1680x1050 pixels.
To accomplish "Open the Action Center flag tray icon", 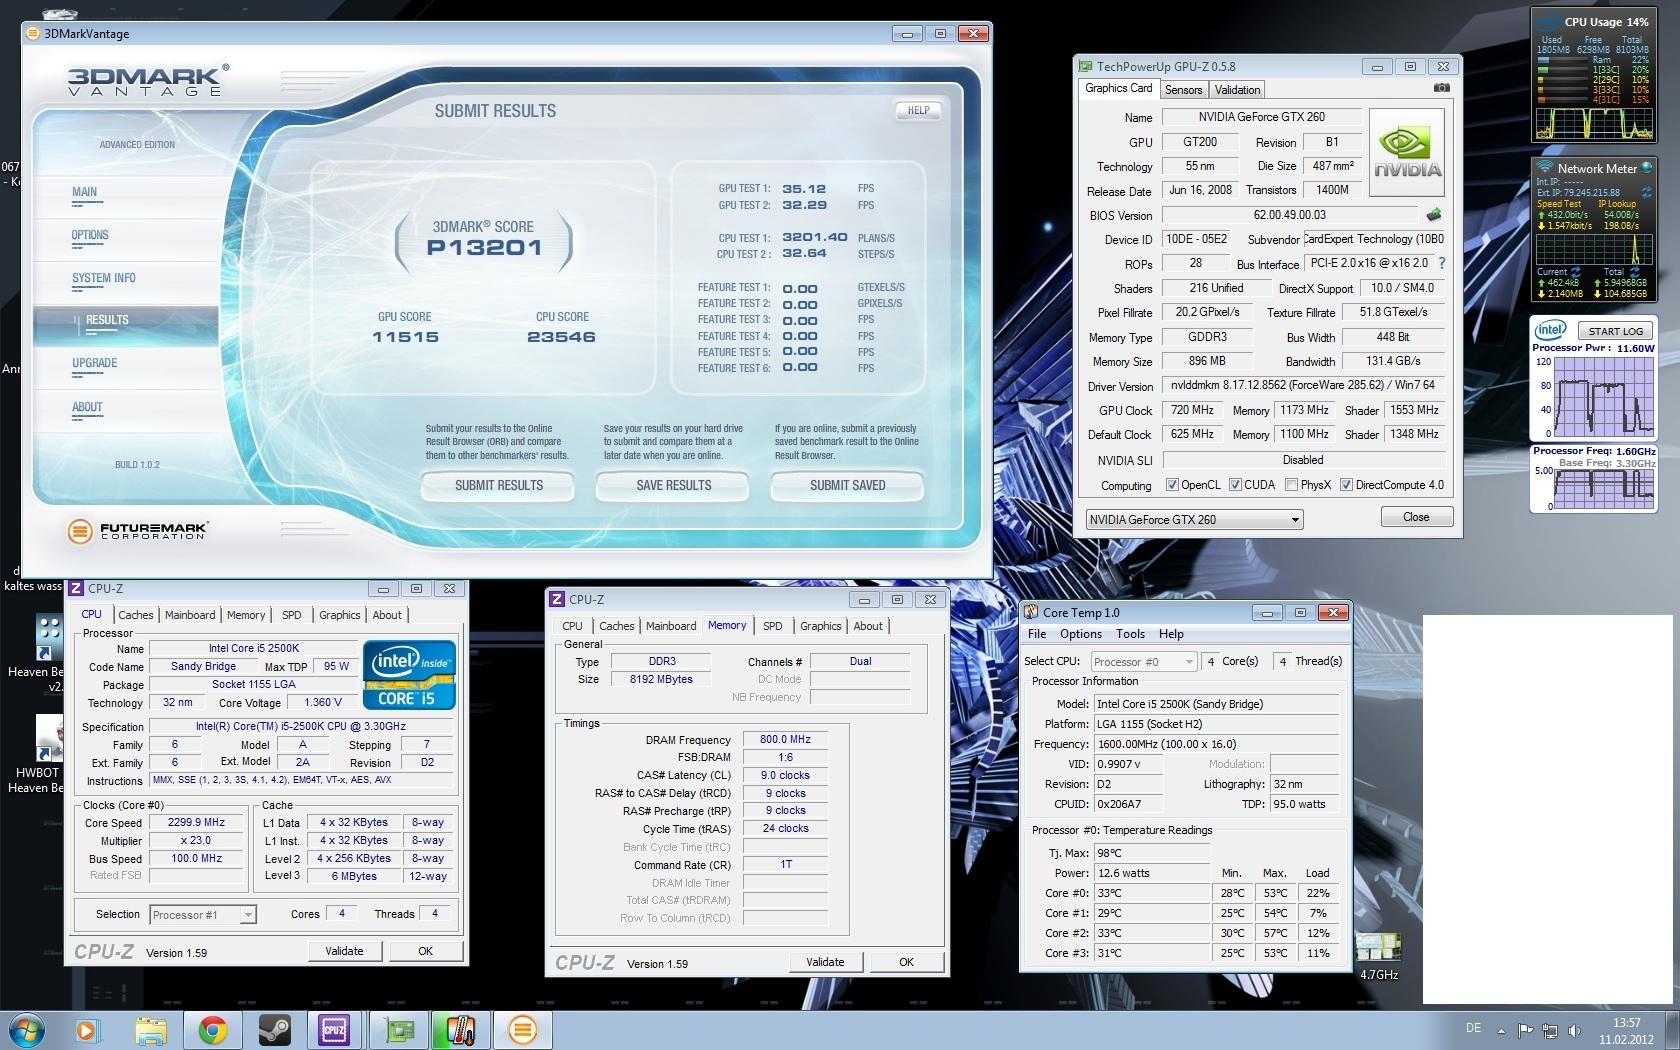I will tap(1526, 1030).
